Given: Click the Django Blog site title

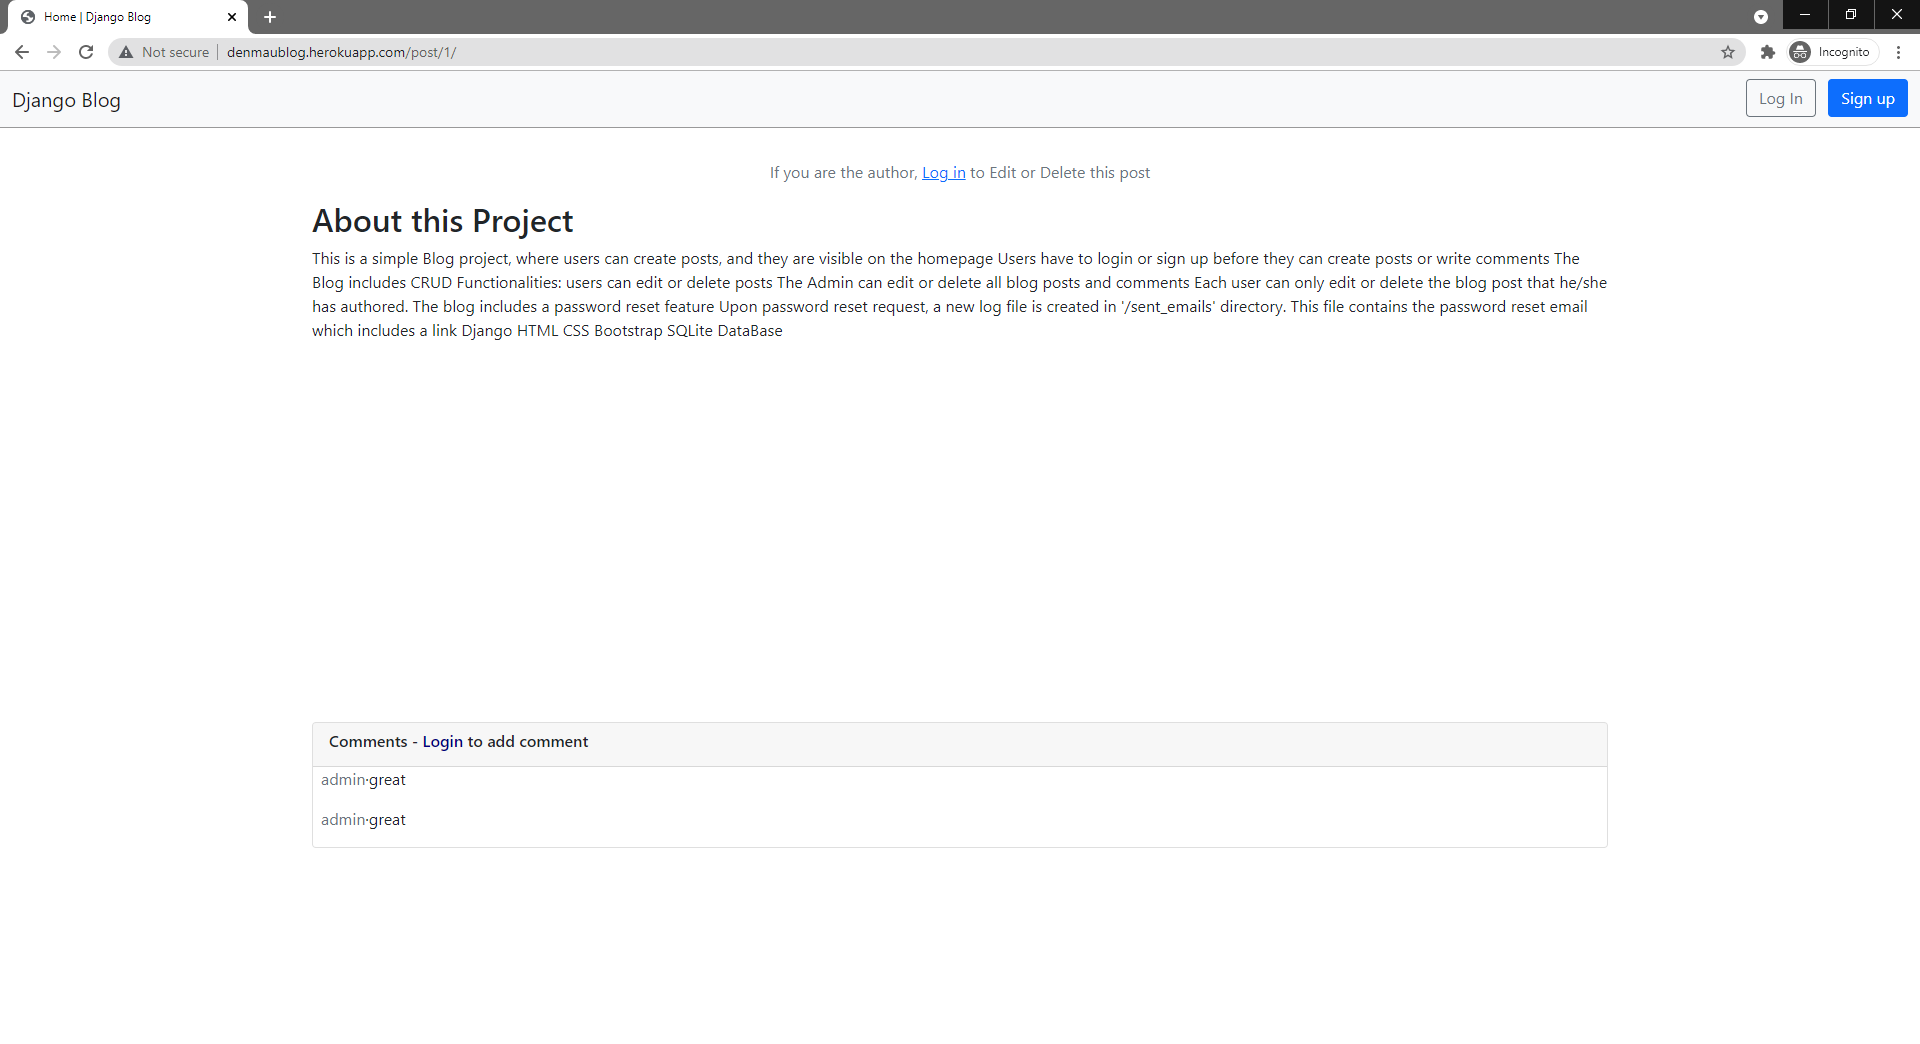Looking at the screenshot, I should coord(66,99).
